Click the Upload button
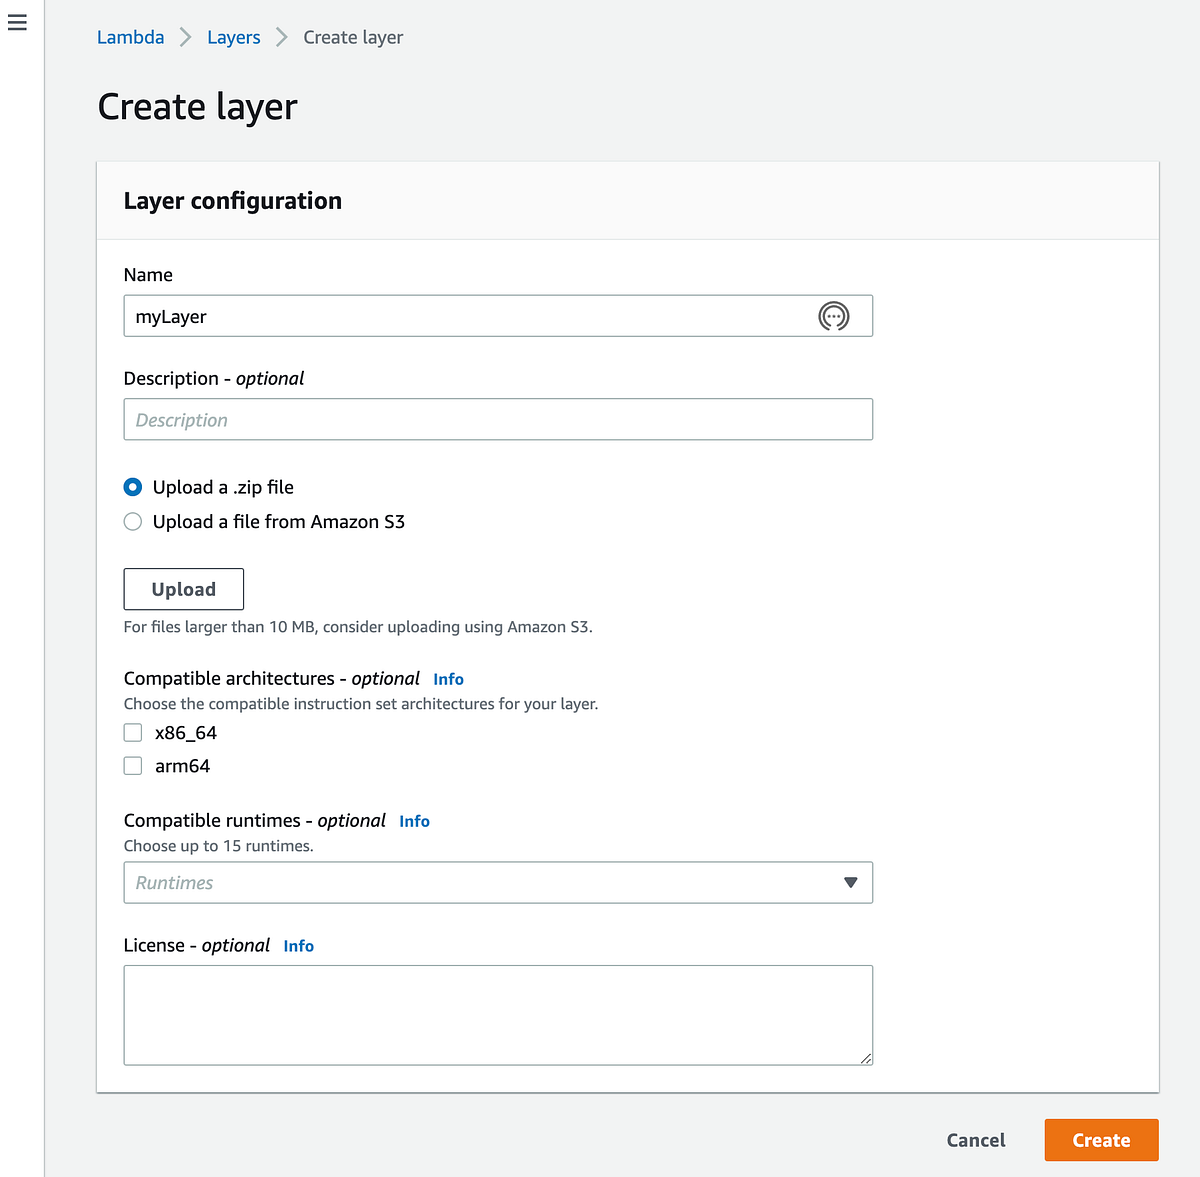 coord(183,589)
